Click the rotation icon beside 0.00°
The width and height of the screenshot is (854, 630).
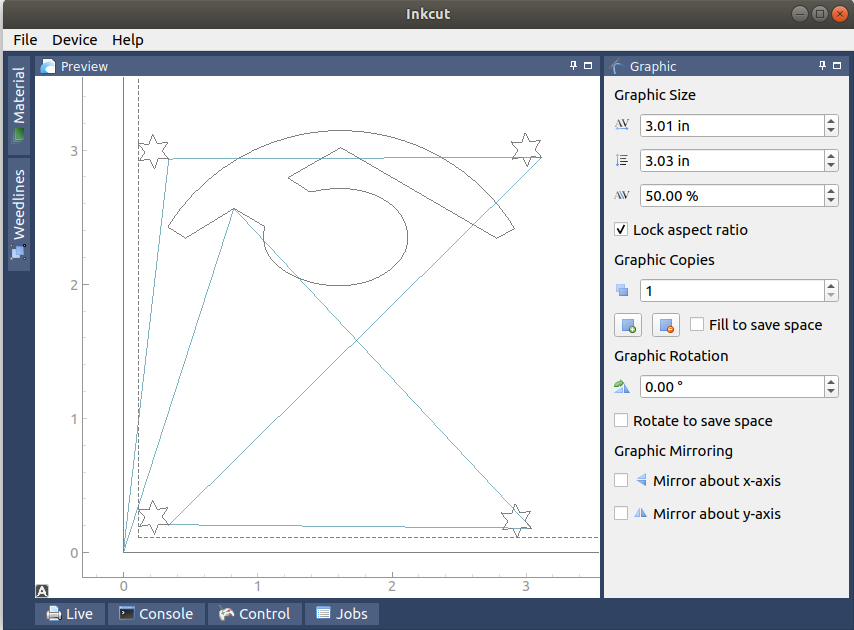click(621, 387)
